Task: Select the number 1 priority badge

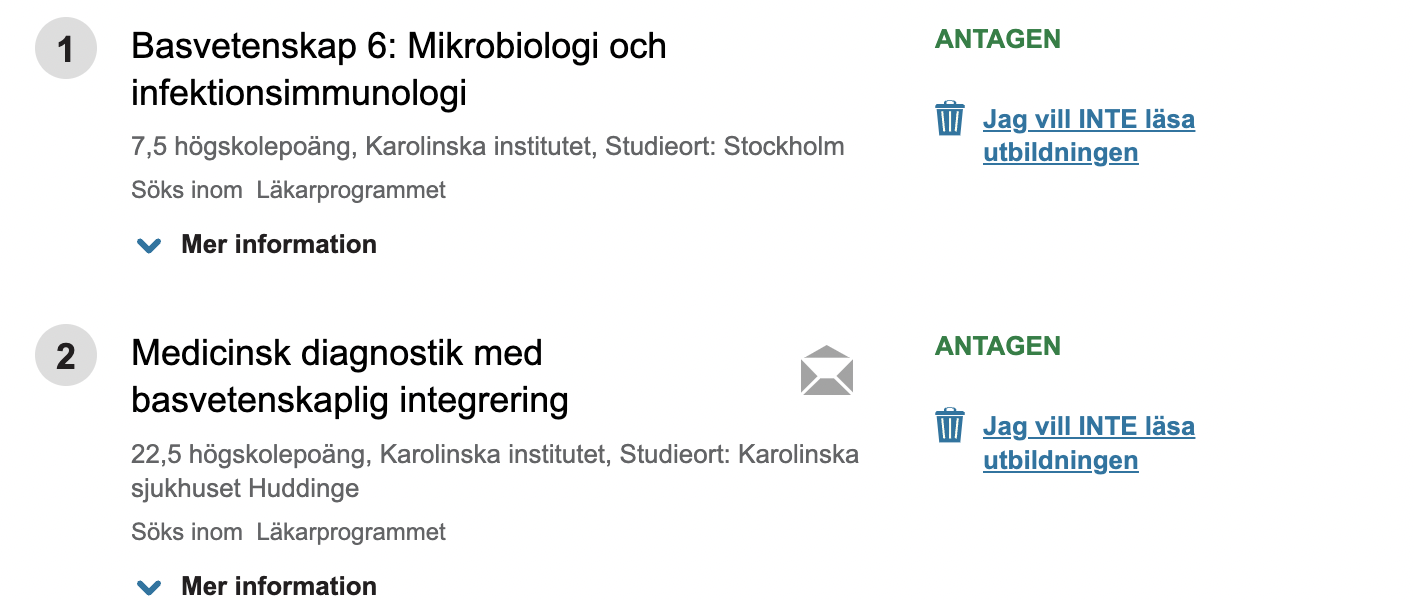Action: coord(66,48)
